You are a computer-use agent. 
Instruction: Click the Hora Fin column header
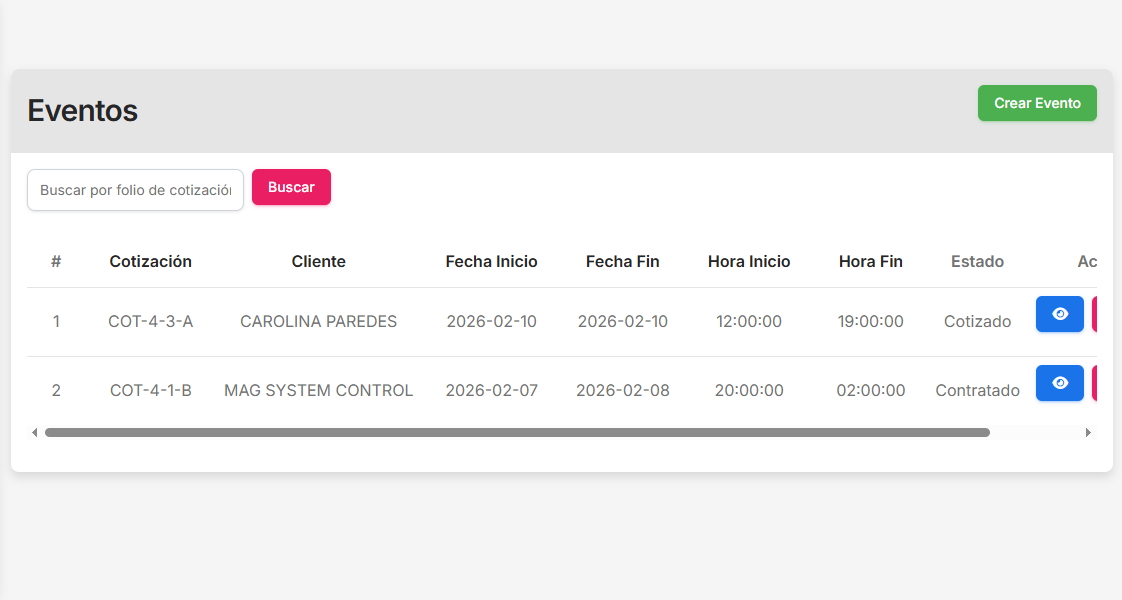pos(871,262)
